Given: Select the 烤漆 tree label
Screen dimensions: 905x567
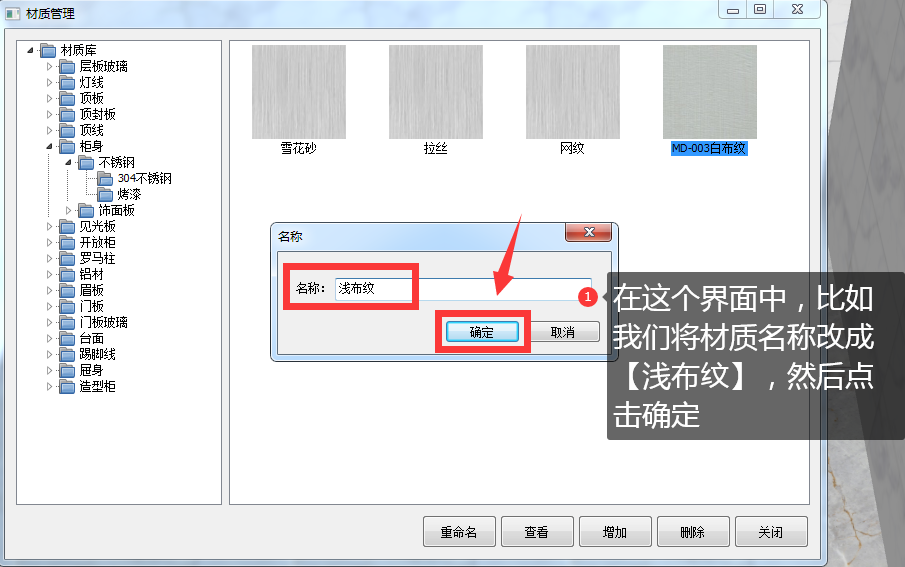Looking at the screenshot, I should (129, 195).
